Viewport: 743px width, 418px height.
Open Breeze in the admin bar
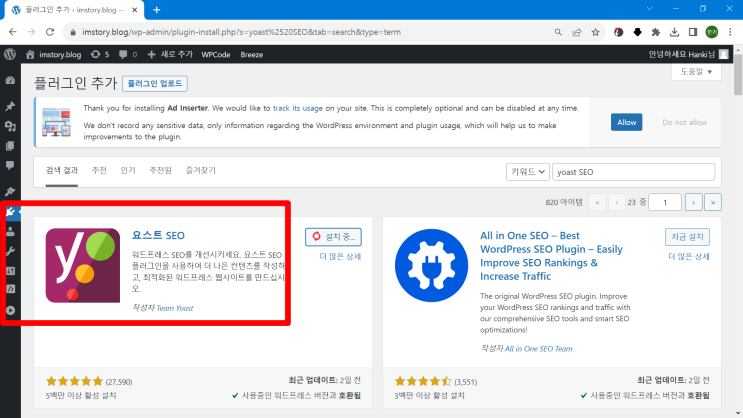click(252, 55)
